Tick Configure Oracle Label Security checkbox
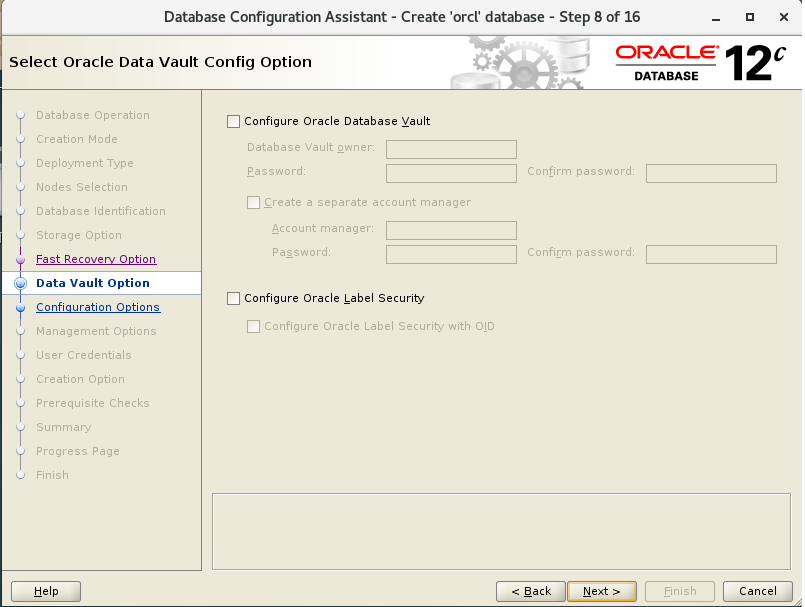The width and height of the screenshot is (805, 607). click(234, 298)
